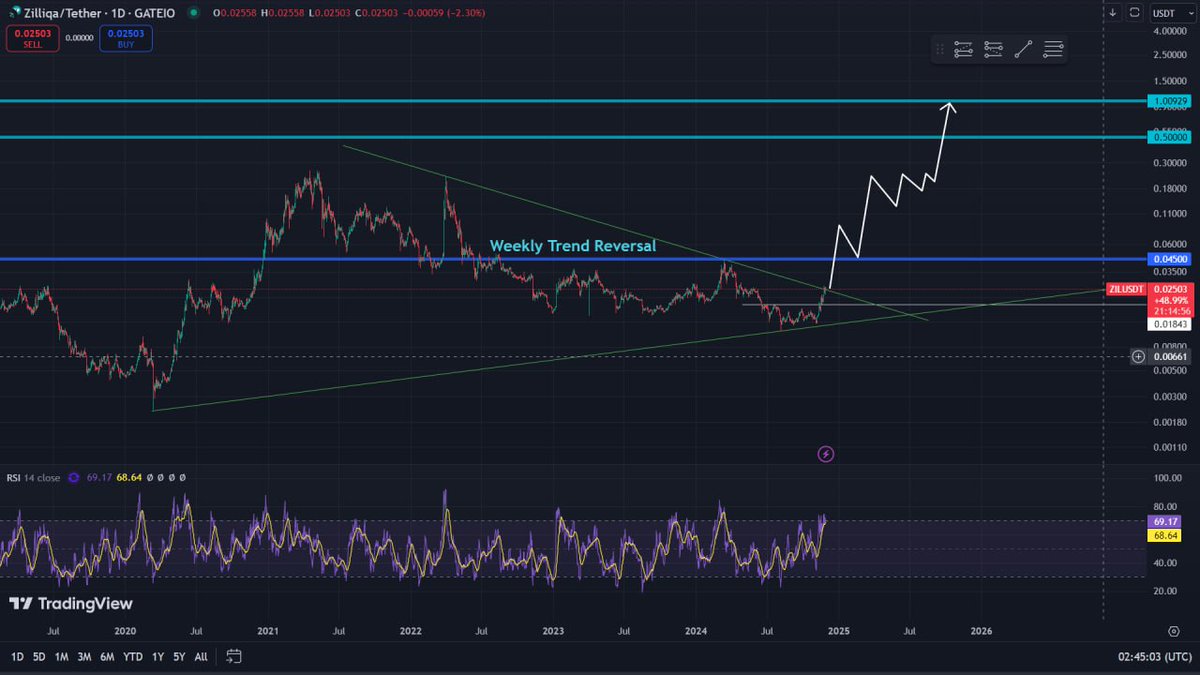
Task: Click the RSI 14 close indicator label
Action: click(x=32, y=479)
